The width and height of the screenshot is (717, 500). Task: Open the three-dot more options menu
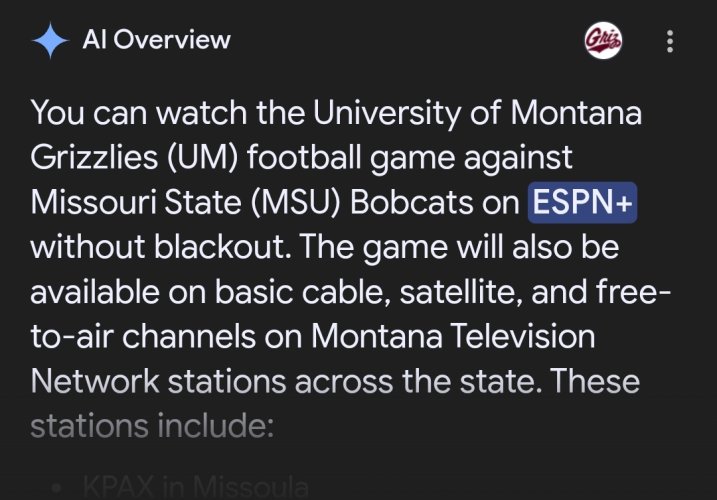[x=670, y=41]
